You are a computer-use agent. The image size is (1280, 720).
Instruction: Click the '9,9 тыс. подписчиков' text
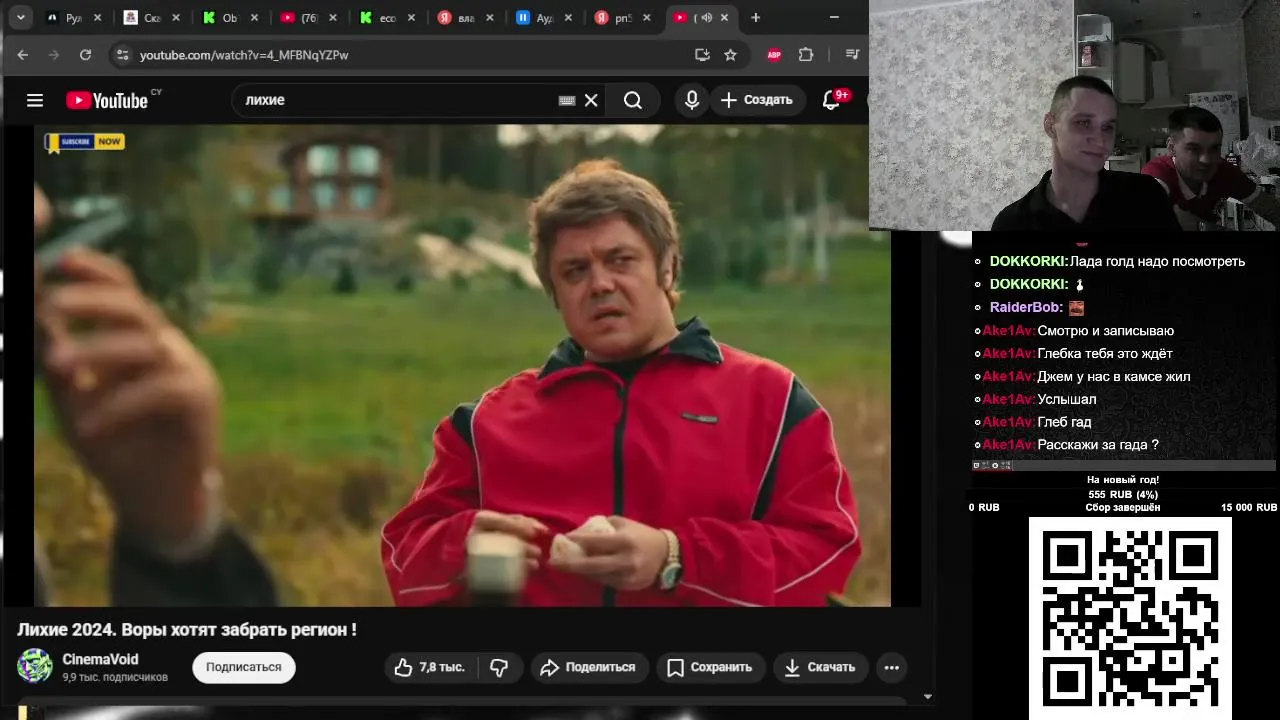click(x=115, y=677)
